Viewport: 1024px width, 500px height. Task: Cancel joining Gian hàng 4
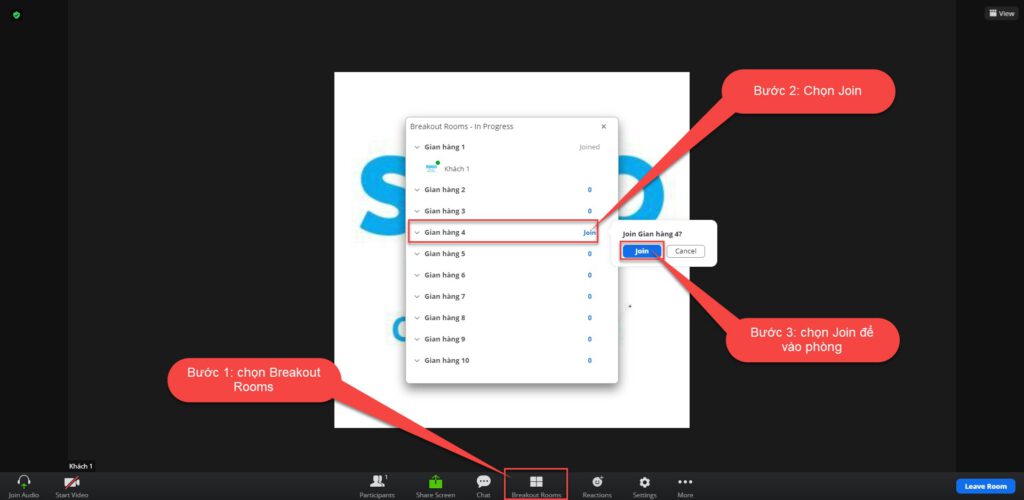point(685,251)
